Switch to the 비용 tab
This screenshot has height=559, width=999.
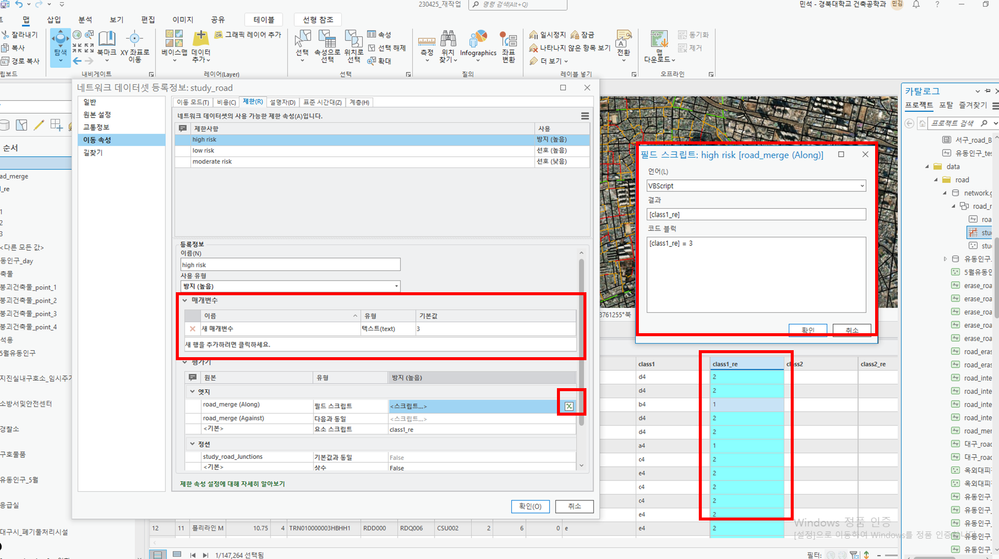(226, 102)
